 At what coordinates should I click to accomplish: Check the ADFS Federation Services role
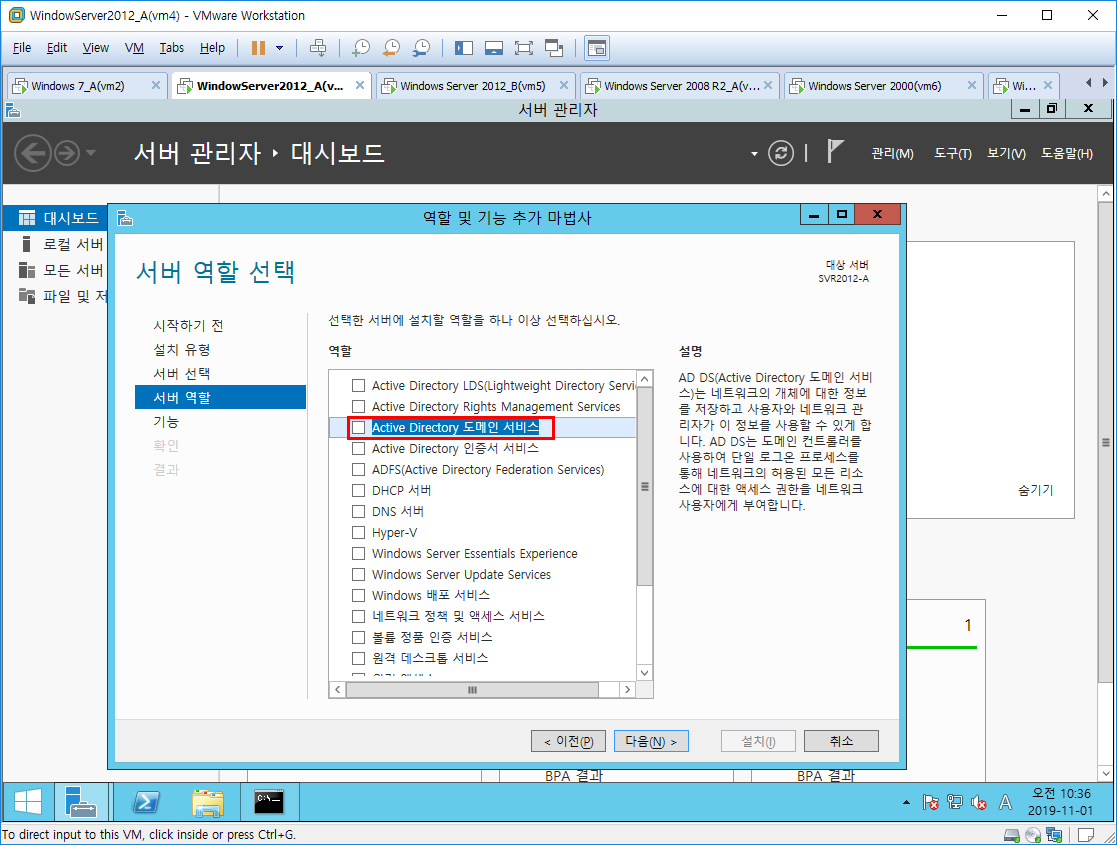[x=358, y=470]
